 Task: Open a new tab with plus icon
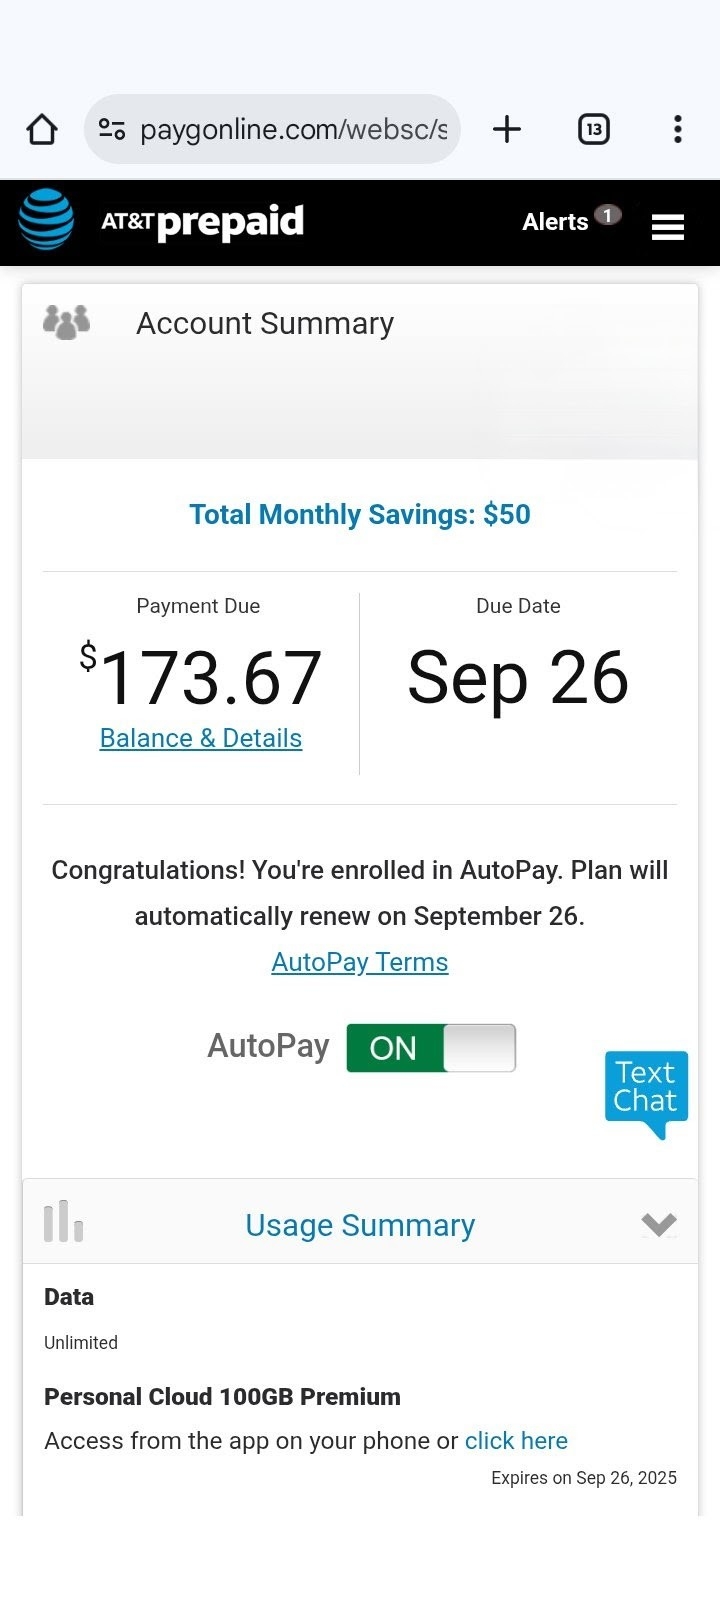click(507, 129)
